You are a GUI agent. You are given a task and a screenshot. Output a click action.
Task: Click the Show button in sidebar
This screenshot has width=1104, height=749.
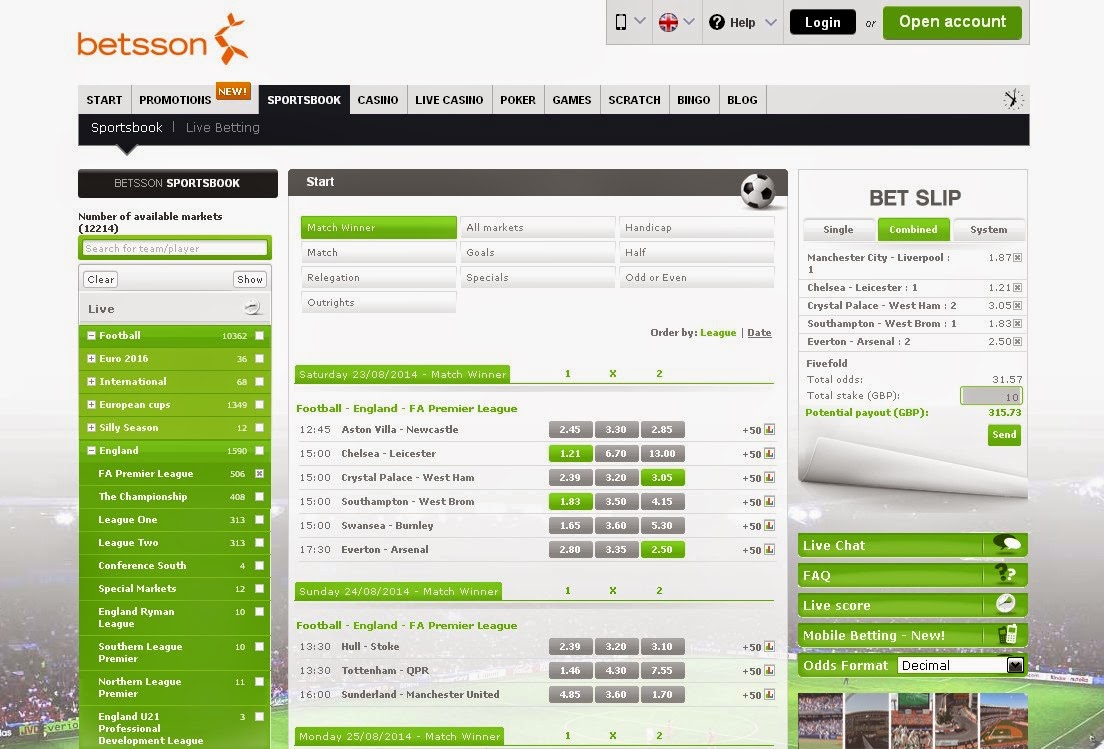pos(249,279)
